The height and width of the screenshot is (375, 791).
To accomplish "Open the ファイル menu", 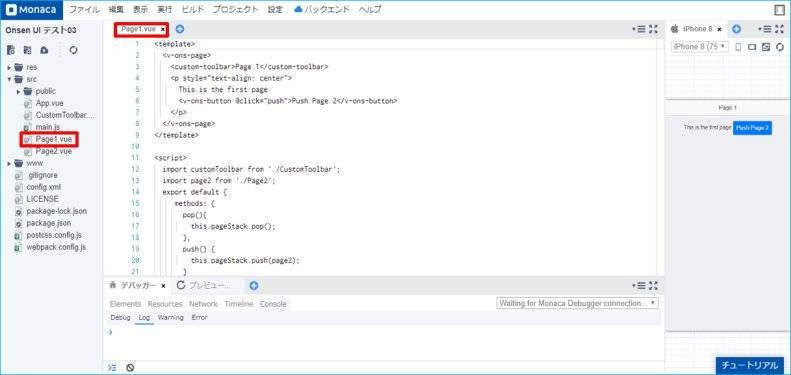I will 84,10.
